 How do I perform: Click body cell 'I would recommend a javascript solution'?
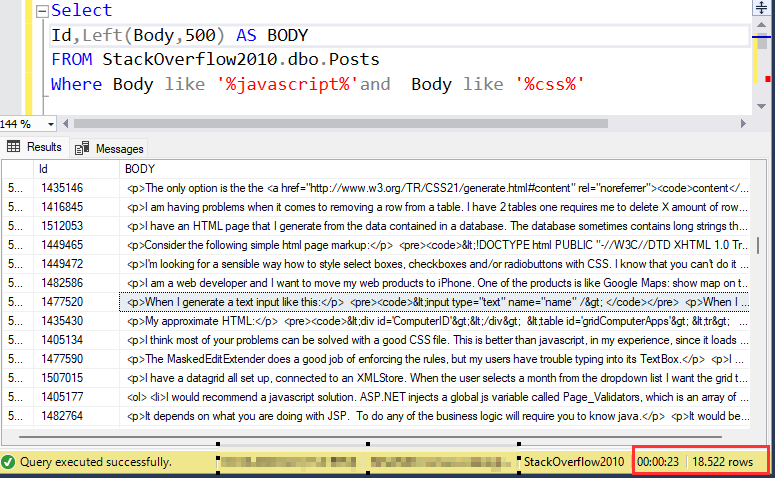pyautogui.click(x=434, y=396)
